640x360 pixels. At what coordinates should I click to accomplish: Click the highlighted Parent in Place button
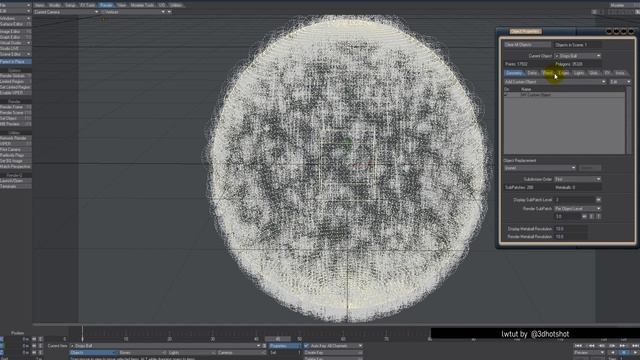(16, 62)
